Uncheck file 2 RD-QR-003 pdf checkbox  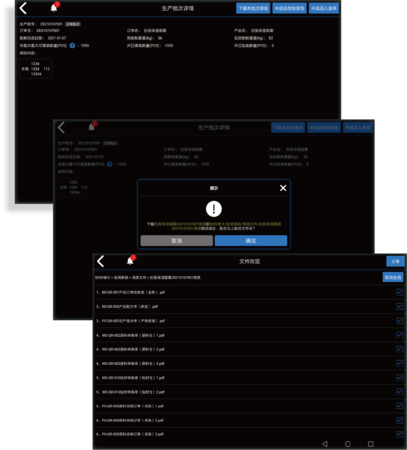tap(399, 306)
